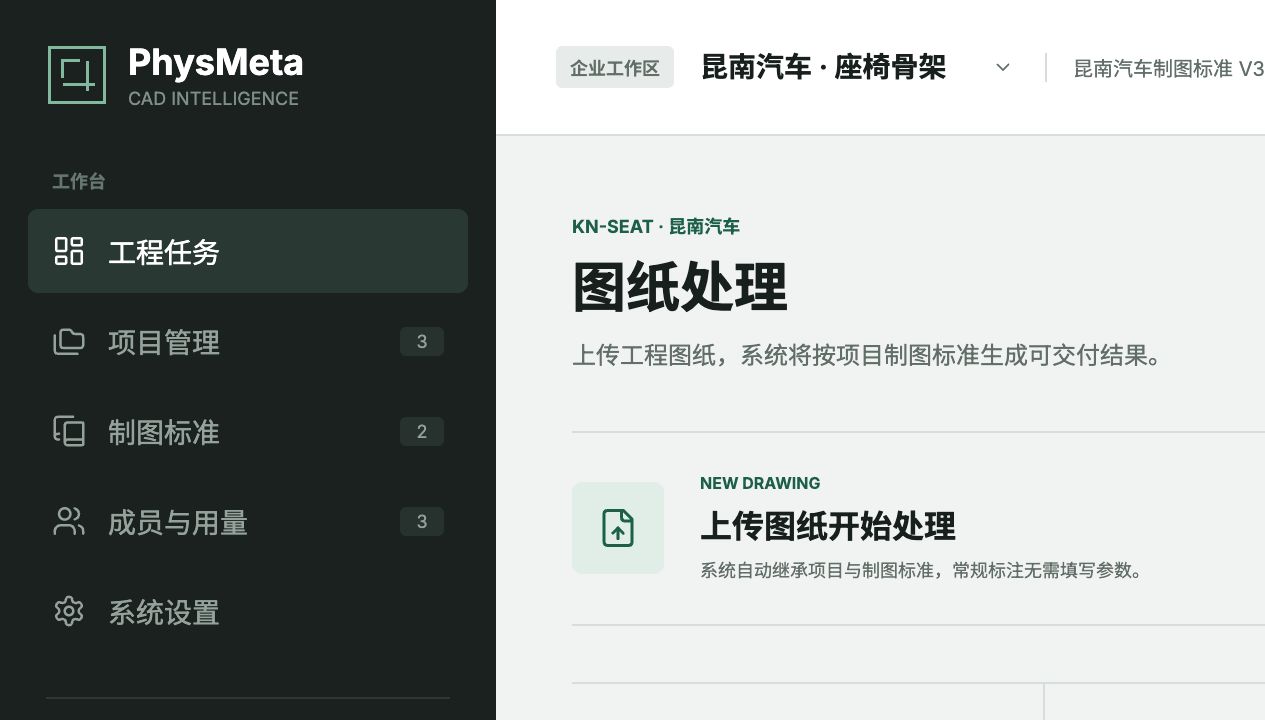Click the KN-SEAT · 昆南汽车 breadcrumb text
This screenshot has width=1265, height=720.
pos(656,227)
